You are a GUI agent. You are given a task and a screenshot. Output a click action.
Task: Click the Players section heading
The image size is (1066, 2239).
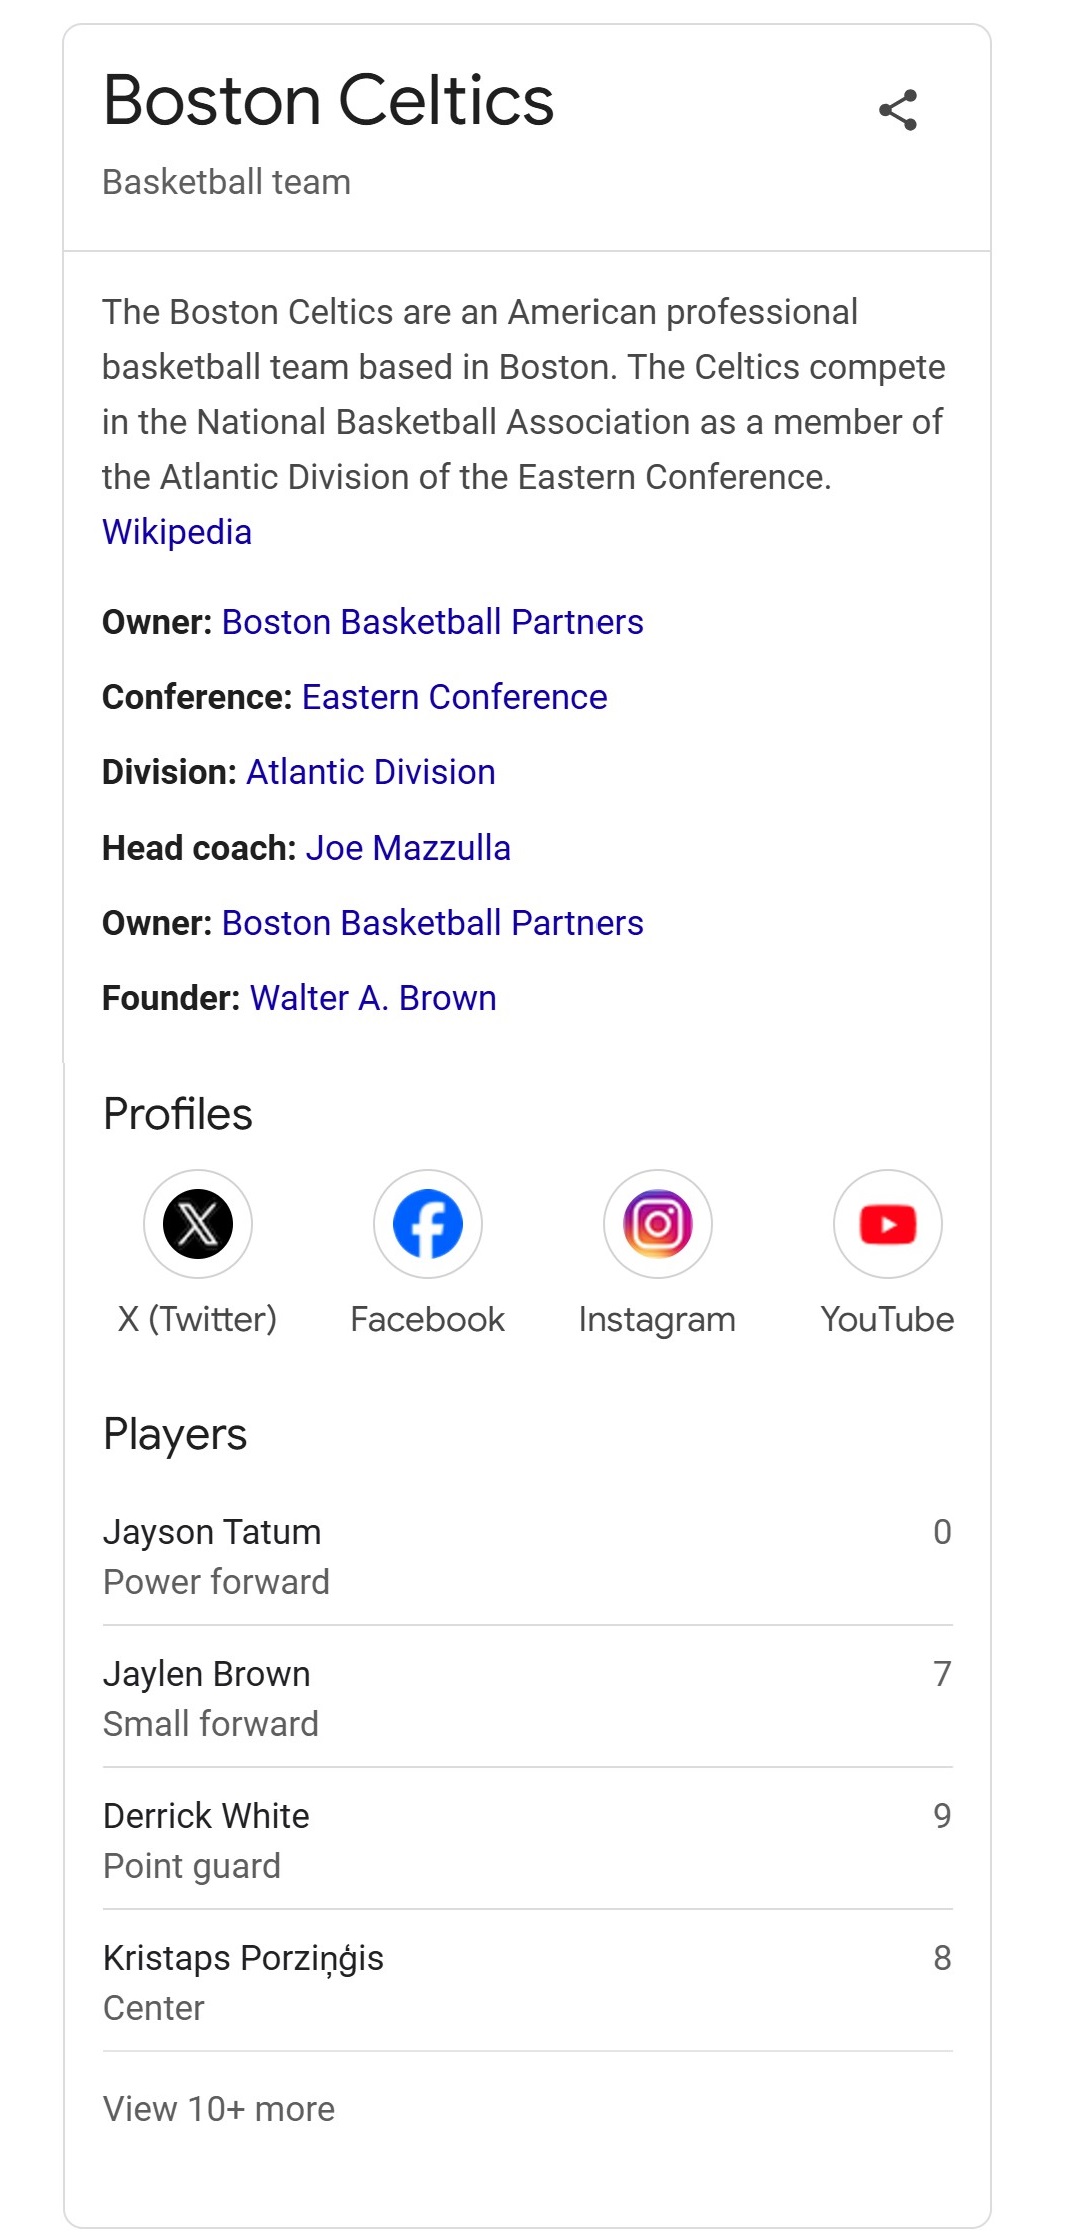[175, 1434]
